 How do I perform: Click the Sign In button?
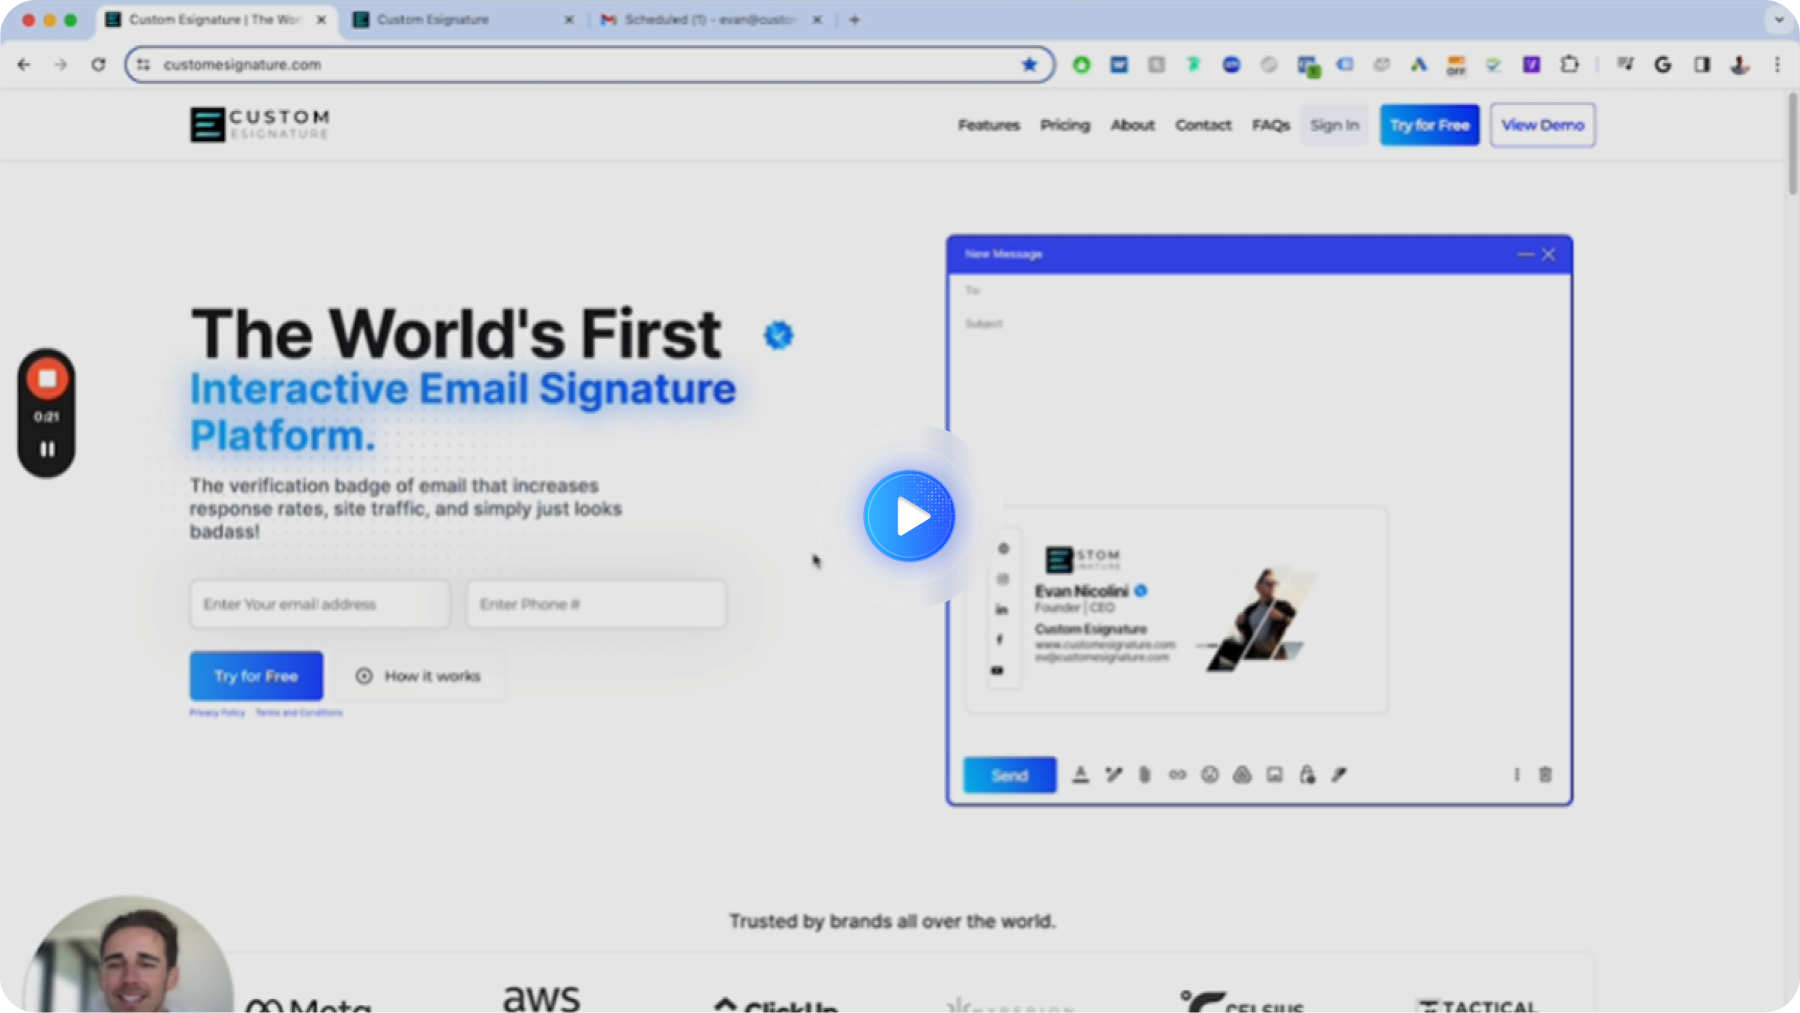1334,125
